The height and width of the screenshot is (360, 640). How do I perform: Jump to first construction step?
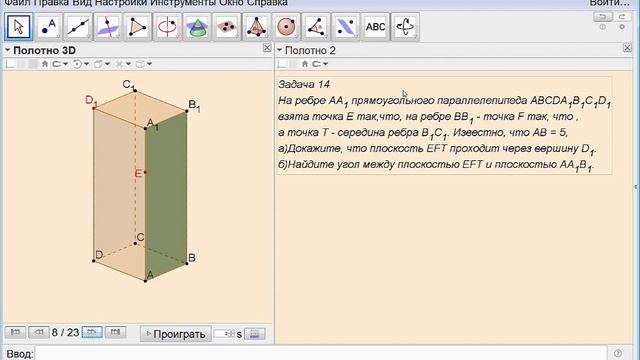coord(15,333)
